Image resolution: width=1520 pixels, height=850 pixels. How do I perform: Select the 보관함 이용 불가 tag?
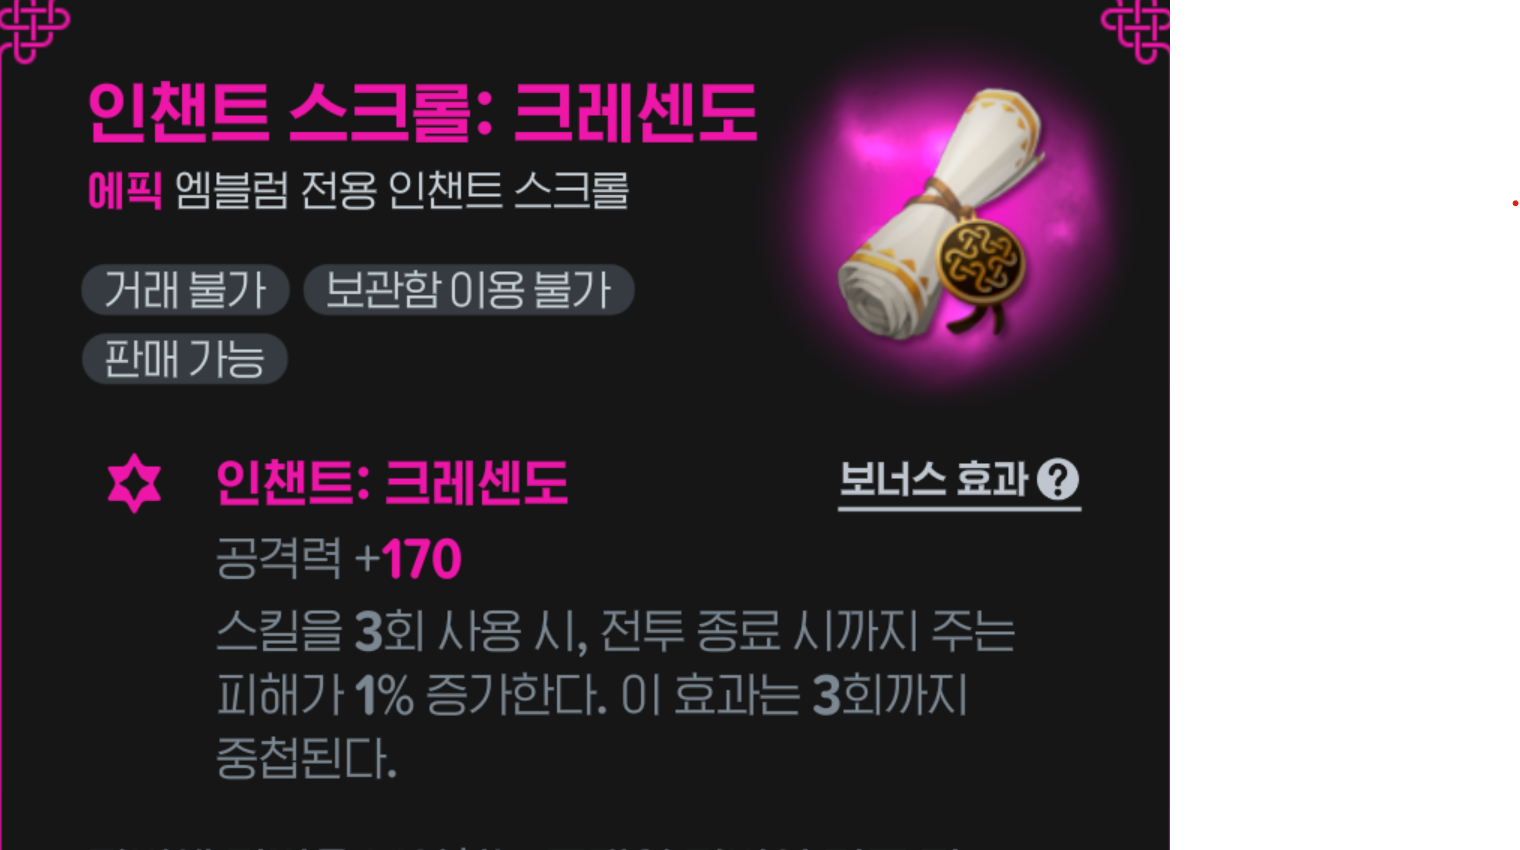(x=468, y=290)
